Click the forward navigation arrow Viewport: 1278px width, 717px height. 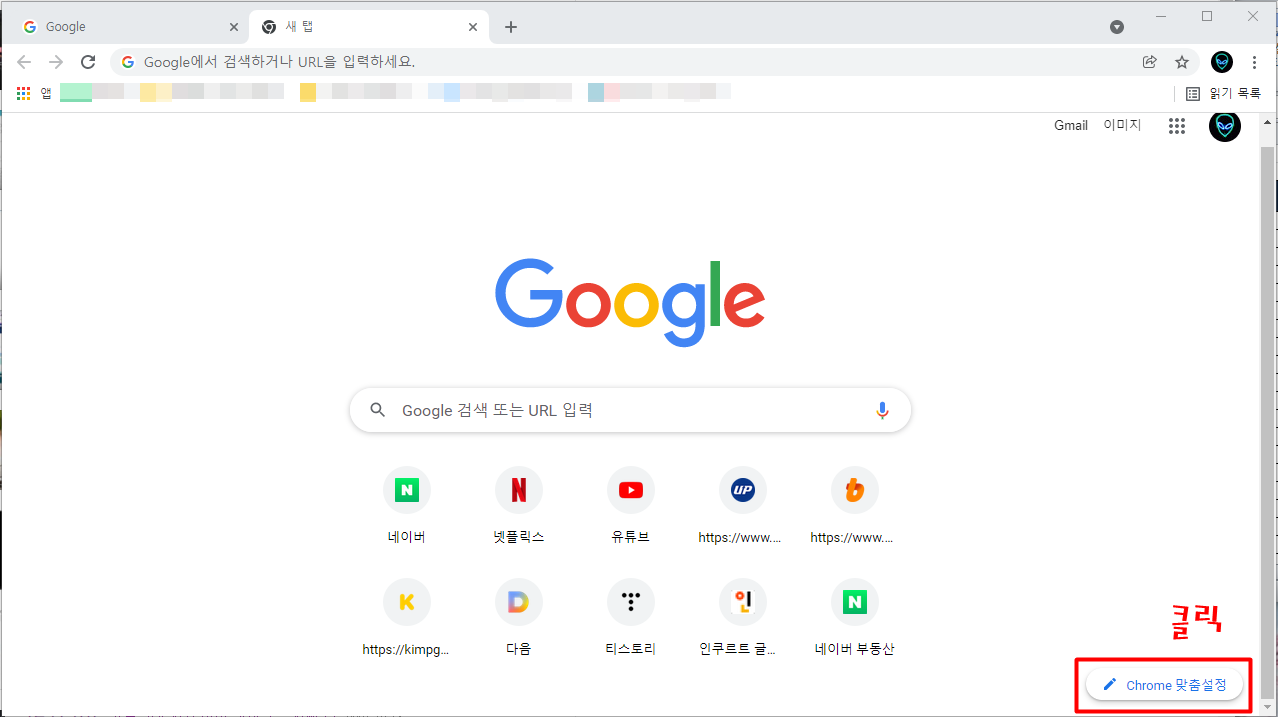tap(56, 62)
